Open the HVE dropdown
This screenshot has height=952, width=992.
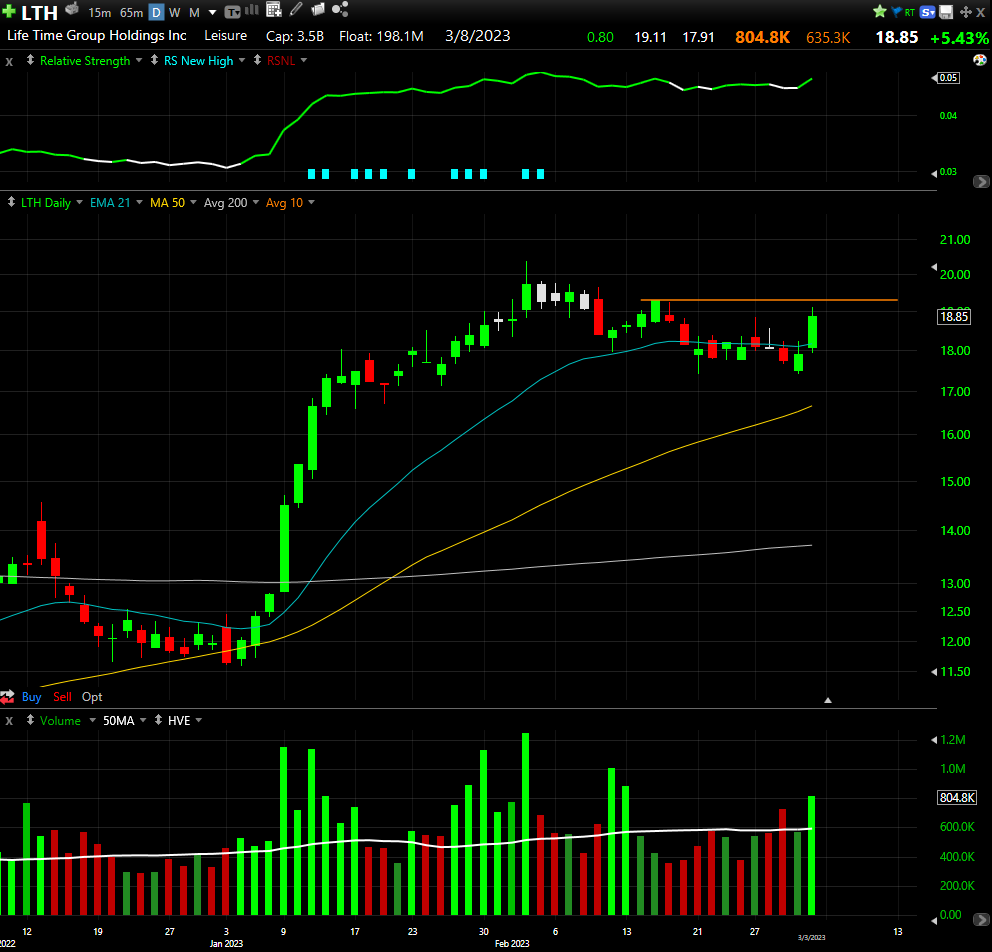[x=199, y=720]
